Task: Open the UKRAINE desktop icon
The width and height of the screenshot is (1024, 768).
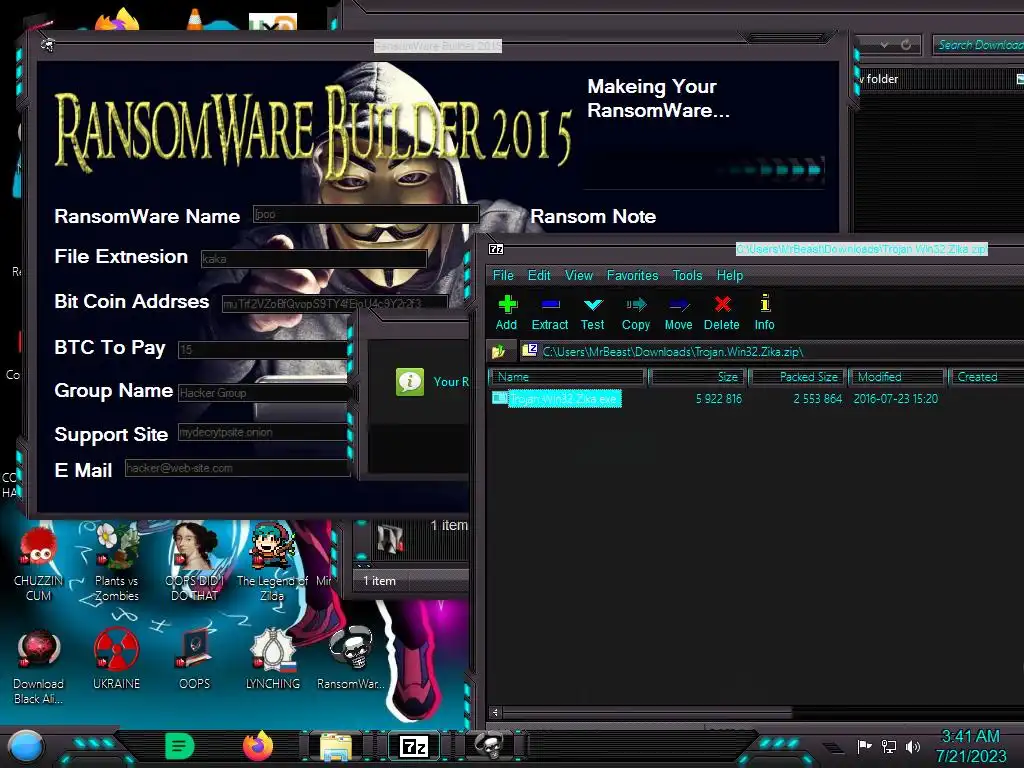Action: pos(116,660)
